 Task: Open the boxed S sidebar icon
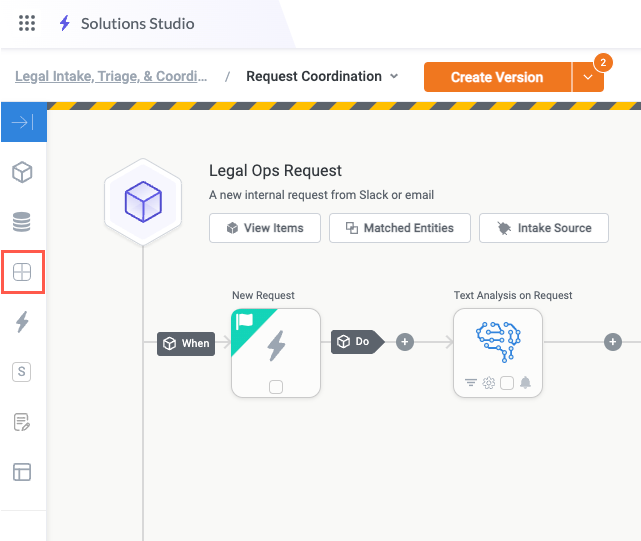[22, 371]
